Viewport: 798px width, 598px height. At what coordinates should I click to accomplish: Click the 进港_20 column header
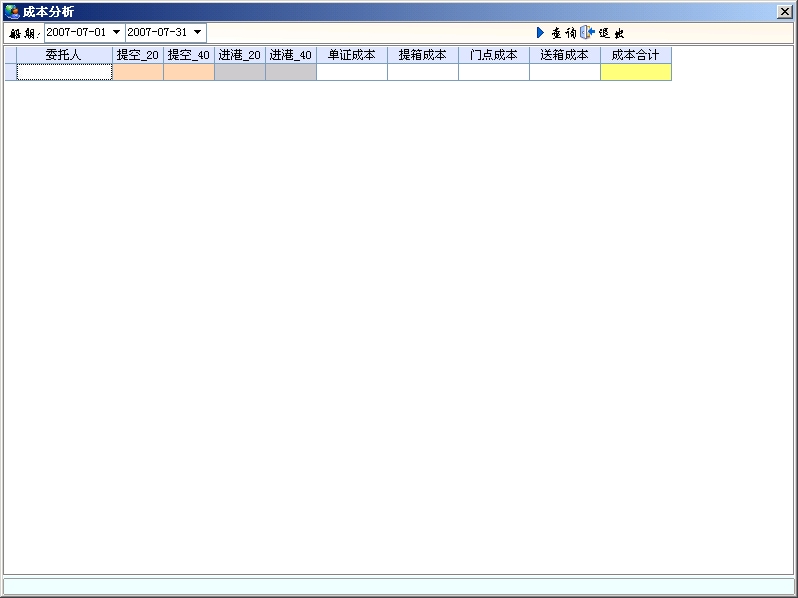point(240,55)
